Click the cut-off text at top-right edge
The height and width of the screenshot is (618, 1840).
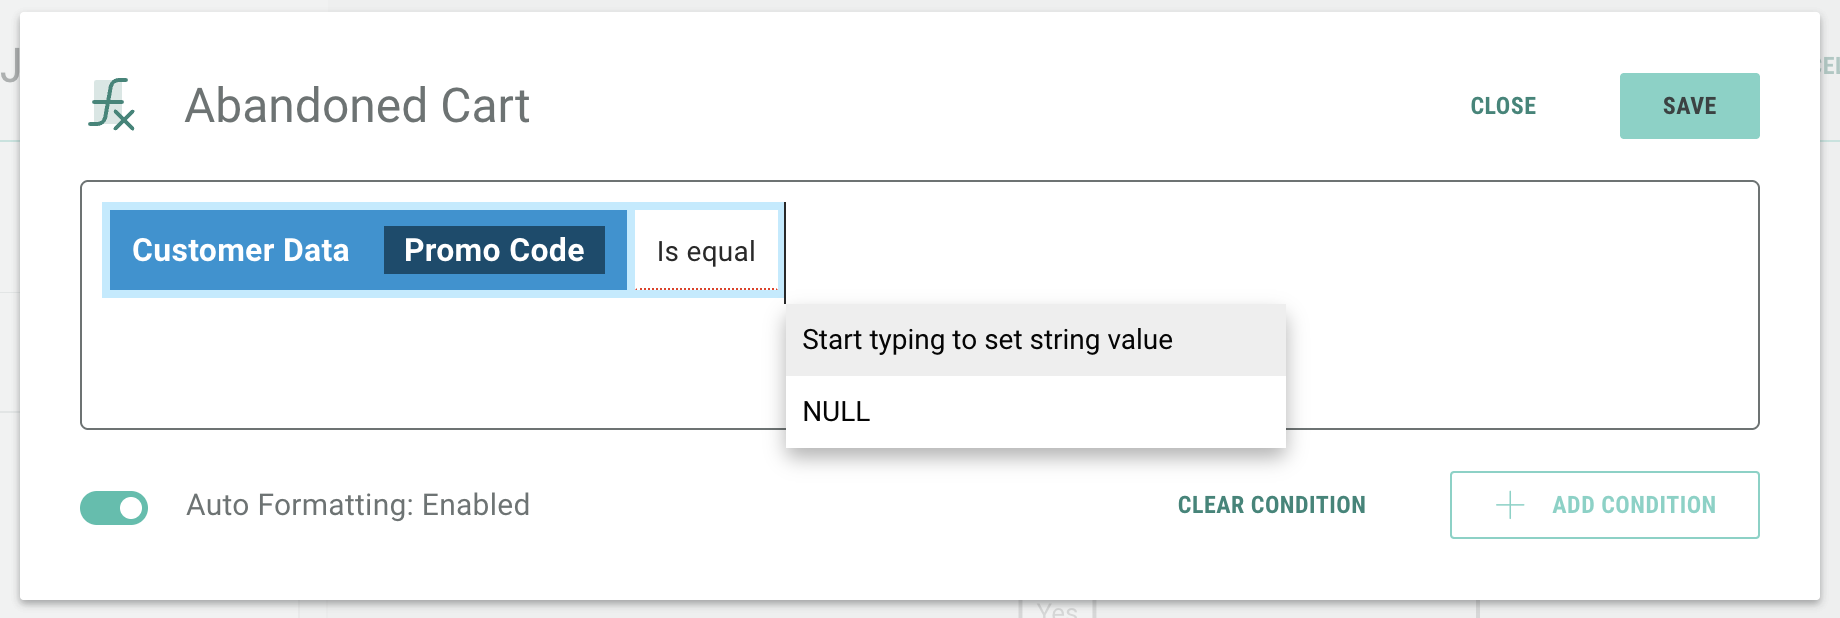[x=1829, y=66]
